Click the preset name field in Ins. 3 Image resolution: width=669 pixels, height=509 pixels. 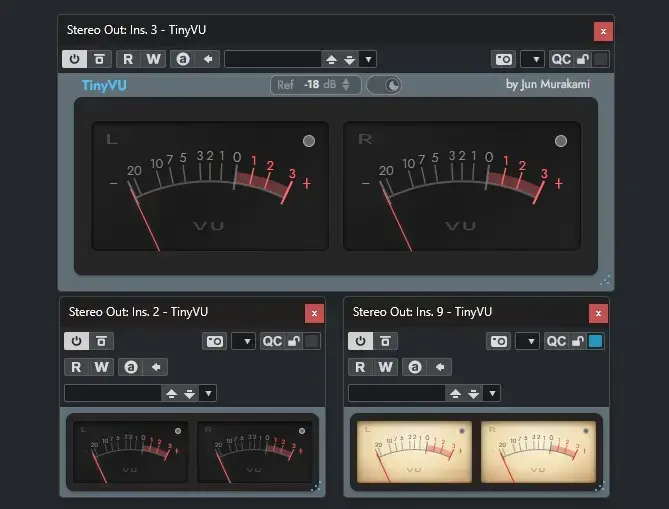[x=272, y=59]
